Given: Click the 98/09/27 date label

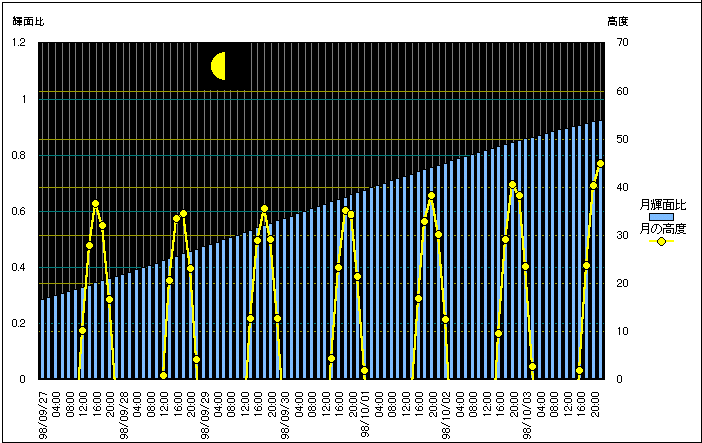Looking at the screenshot, I should point(43,411).
